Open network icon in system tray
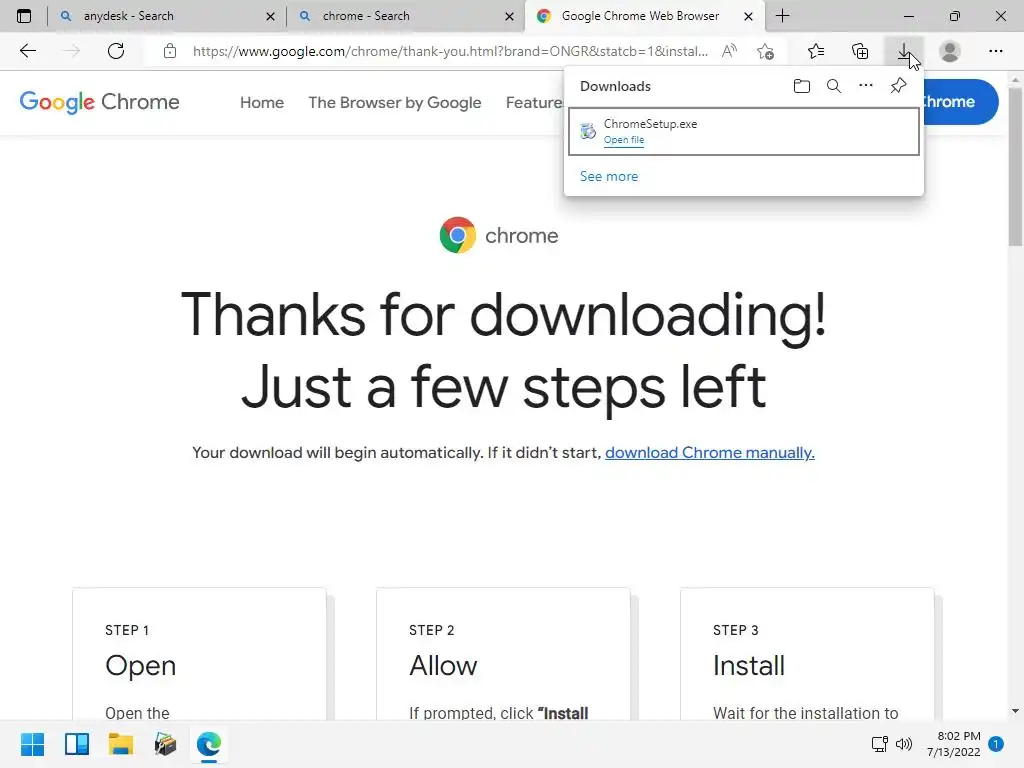Viewport: 1024px width, 768px height. click(x=879, y=744)
